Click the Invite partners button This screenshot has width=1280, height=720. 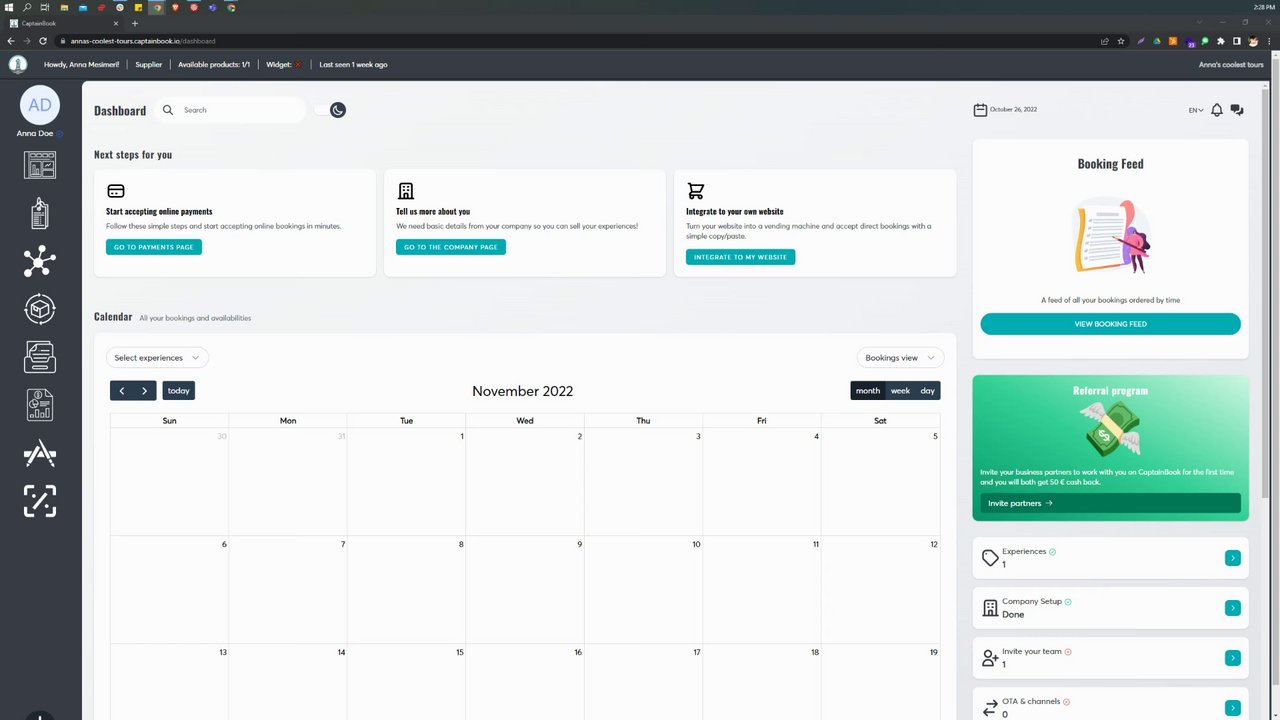pos(1110,503)
